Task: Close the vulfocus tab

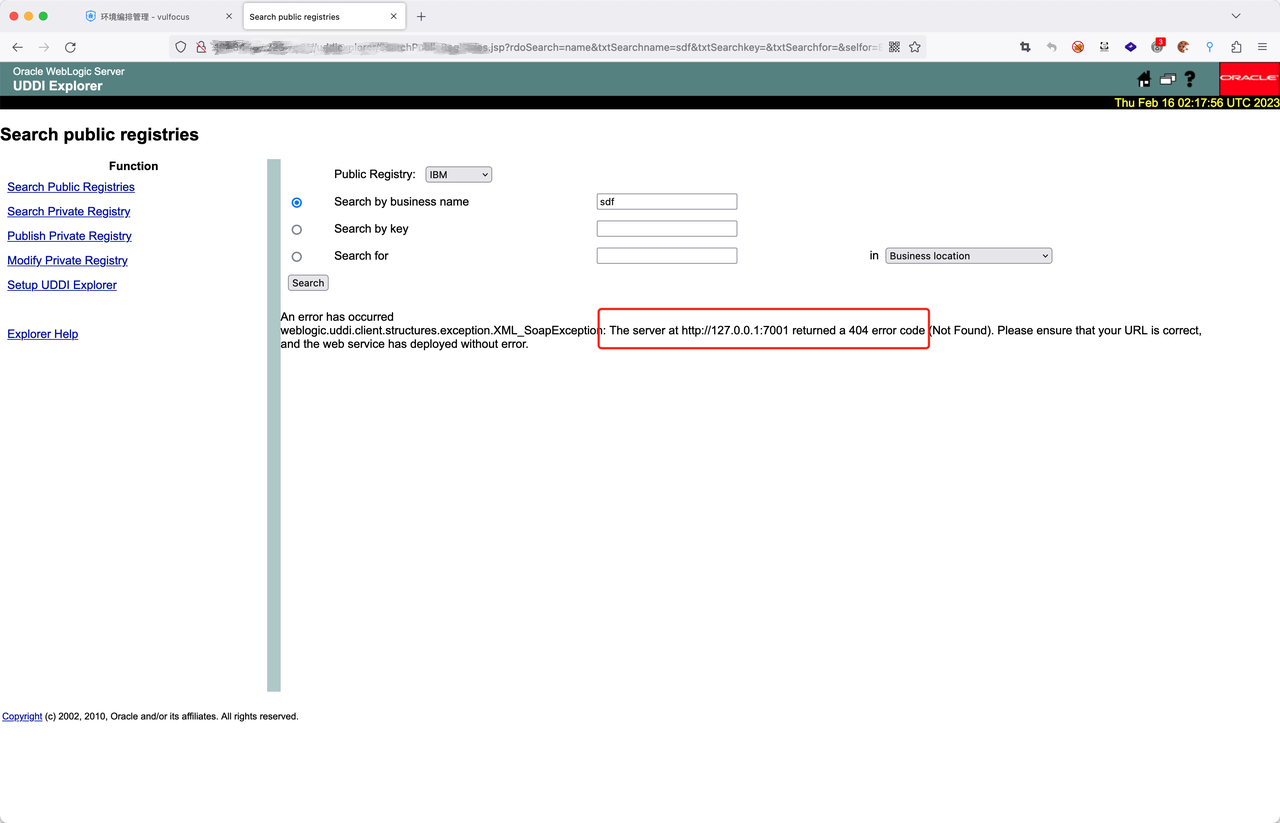Action: [229, 17]
